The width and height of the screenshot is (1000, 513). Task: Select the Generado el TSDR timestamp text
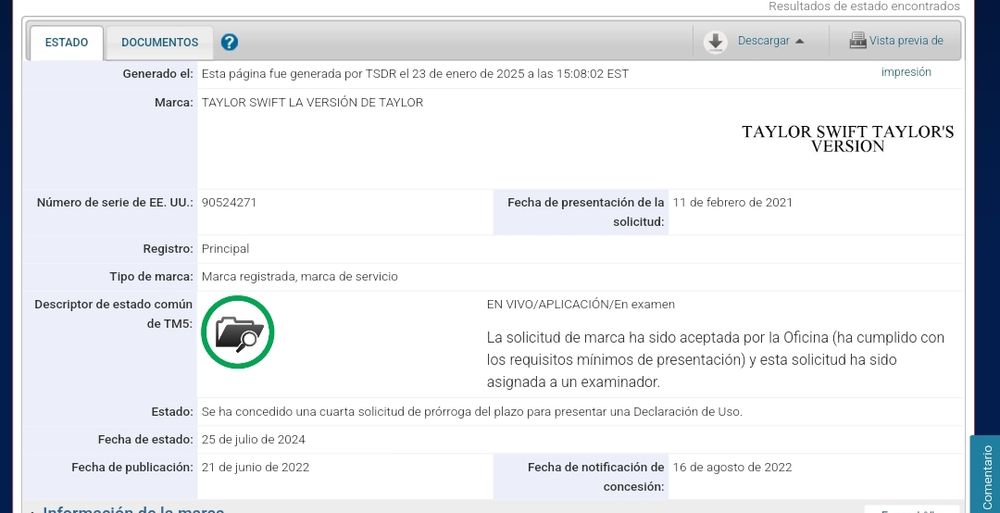[x=415, y=73]
